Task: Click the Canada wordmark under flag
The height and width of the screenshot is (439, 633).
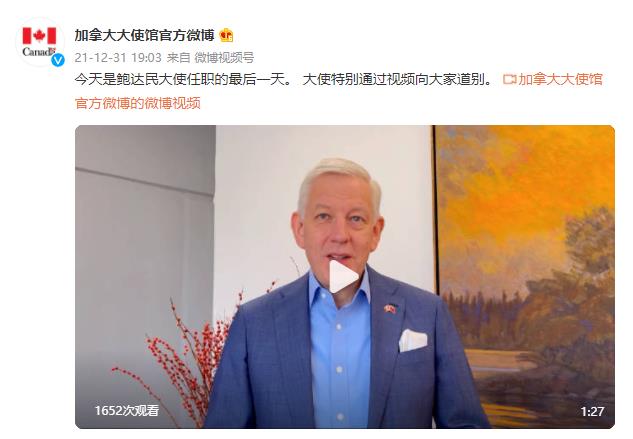Action: click(38, 52)
